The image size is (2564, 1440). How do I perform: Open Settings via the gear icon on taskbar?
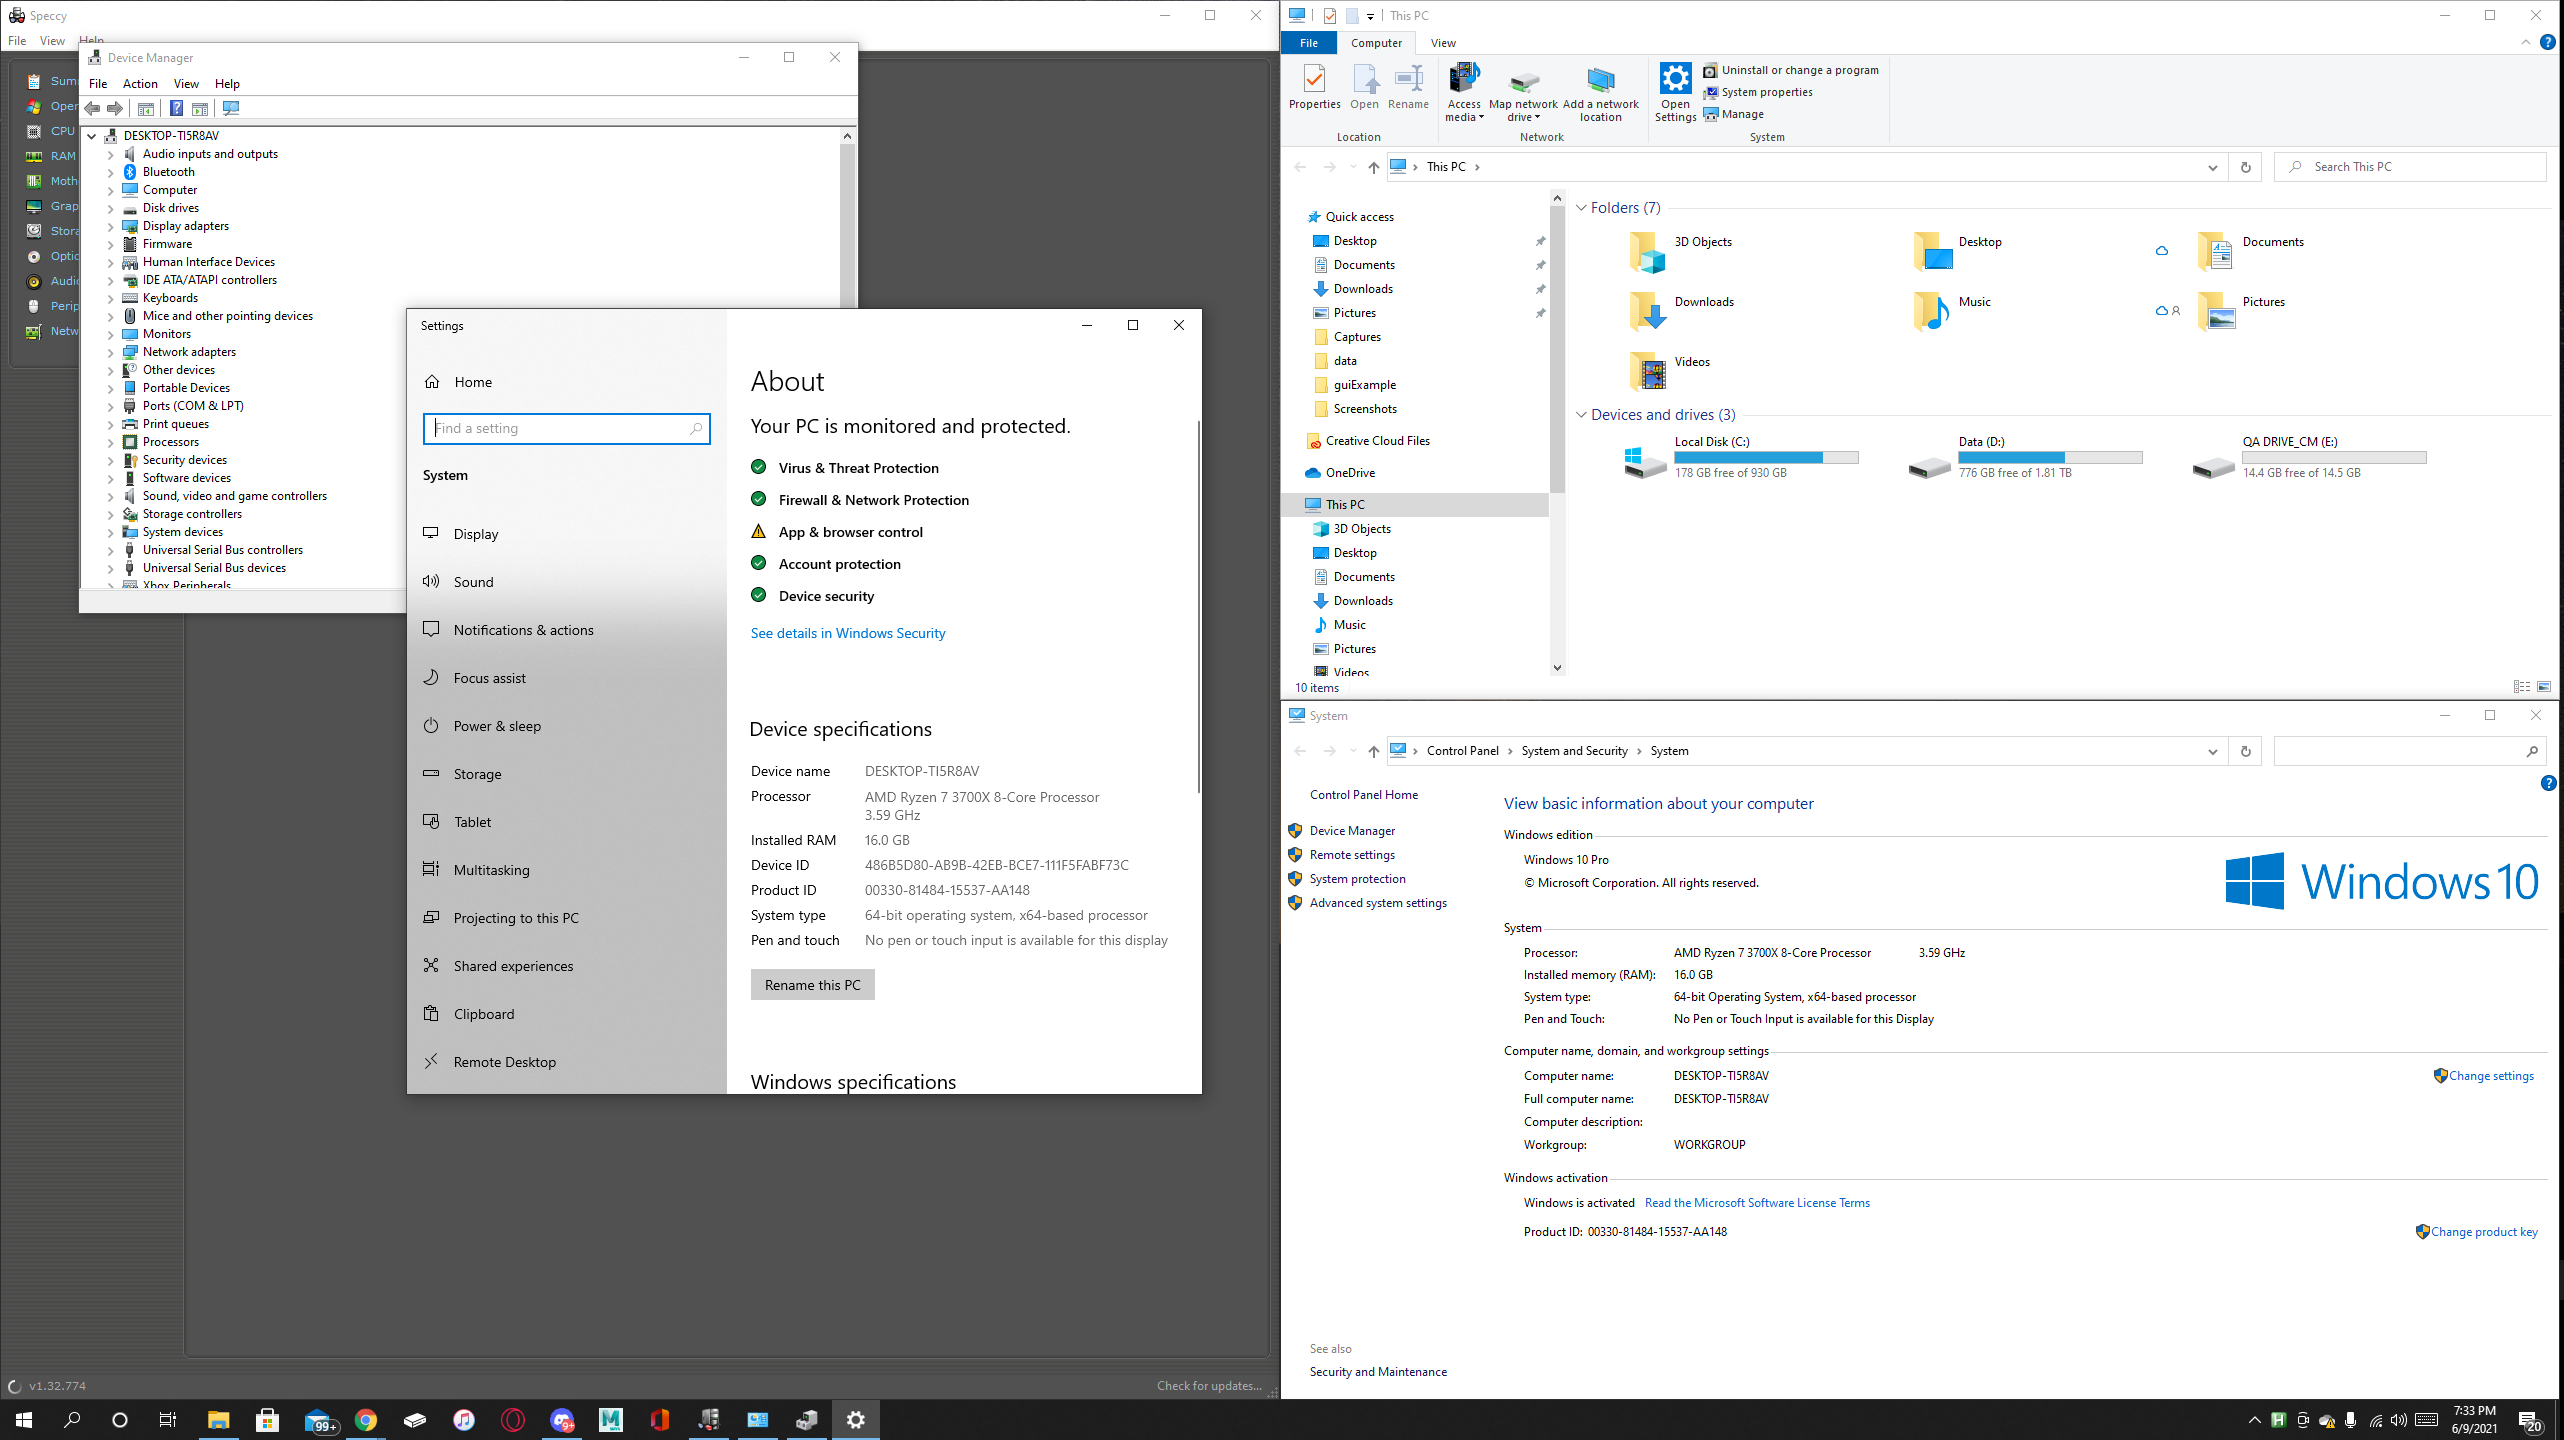click(855, 1420)
